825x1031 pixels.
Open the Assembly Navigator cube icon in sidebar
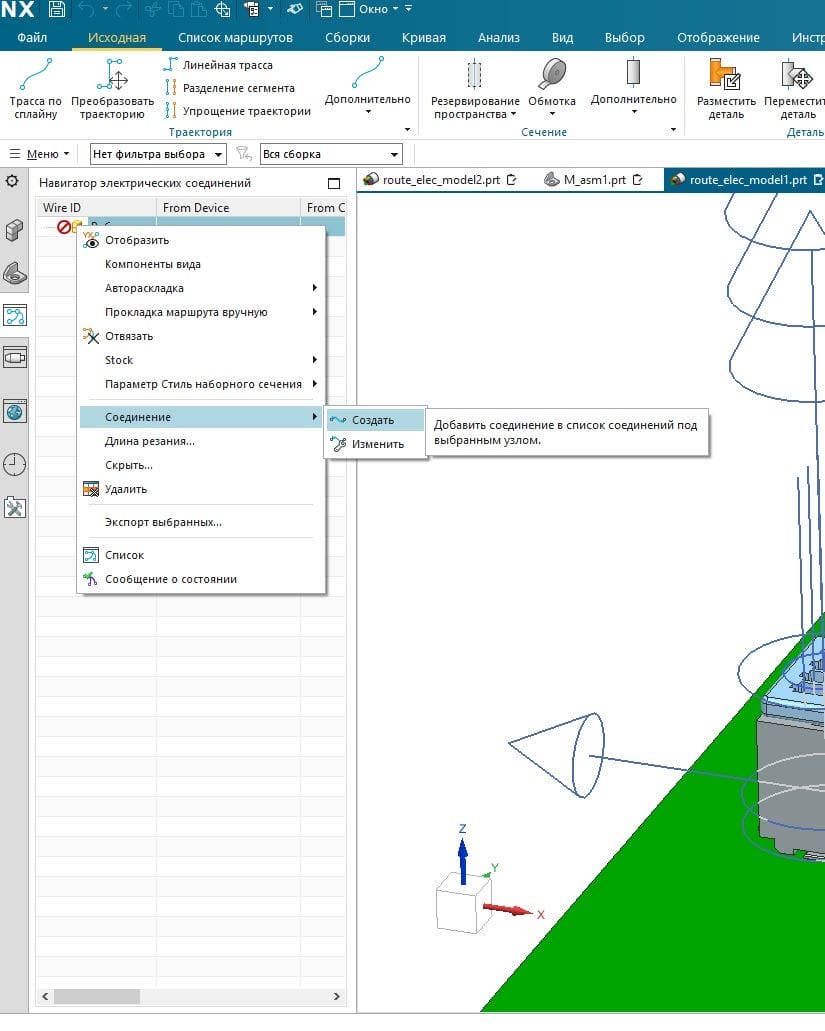click(x=14, y=229)
